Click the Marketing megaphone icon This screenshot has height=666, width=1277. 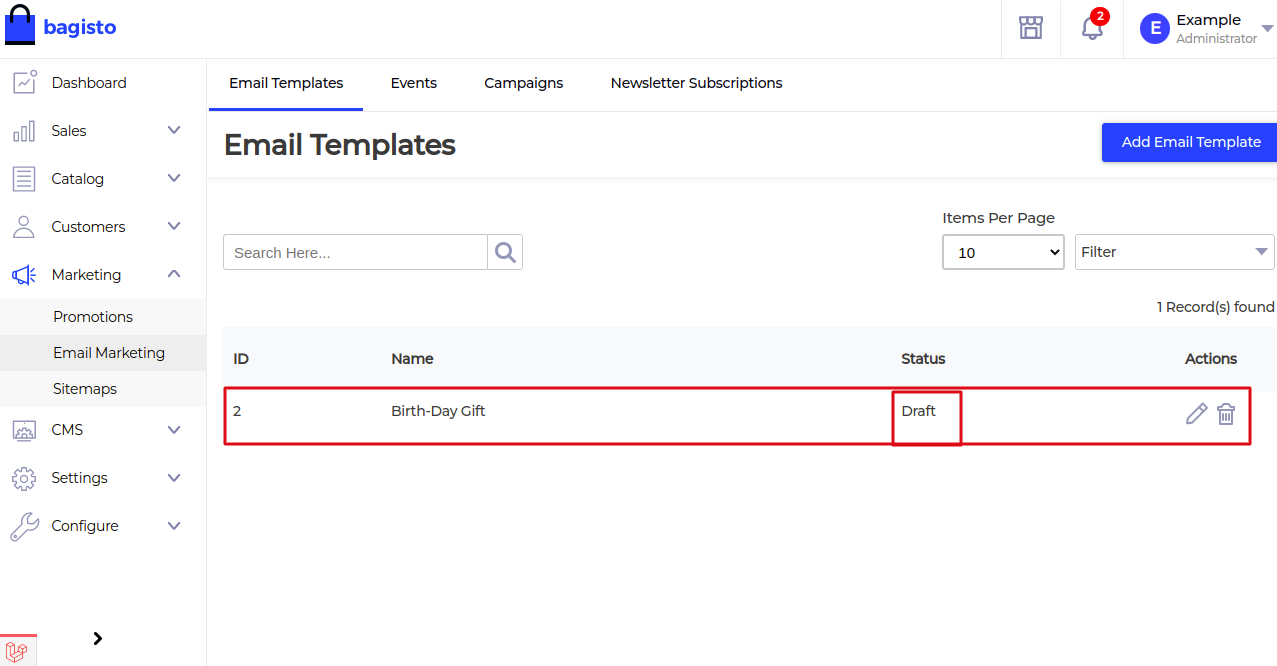pyautogui.click(x=24, y=274)
